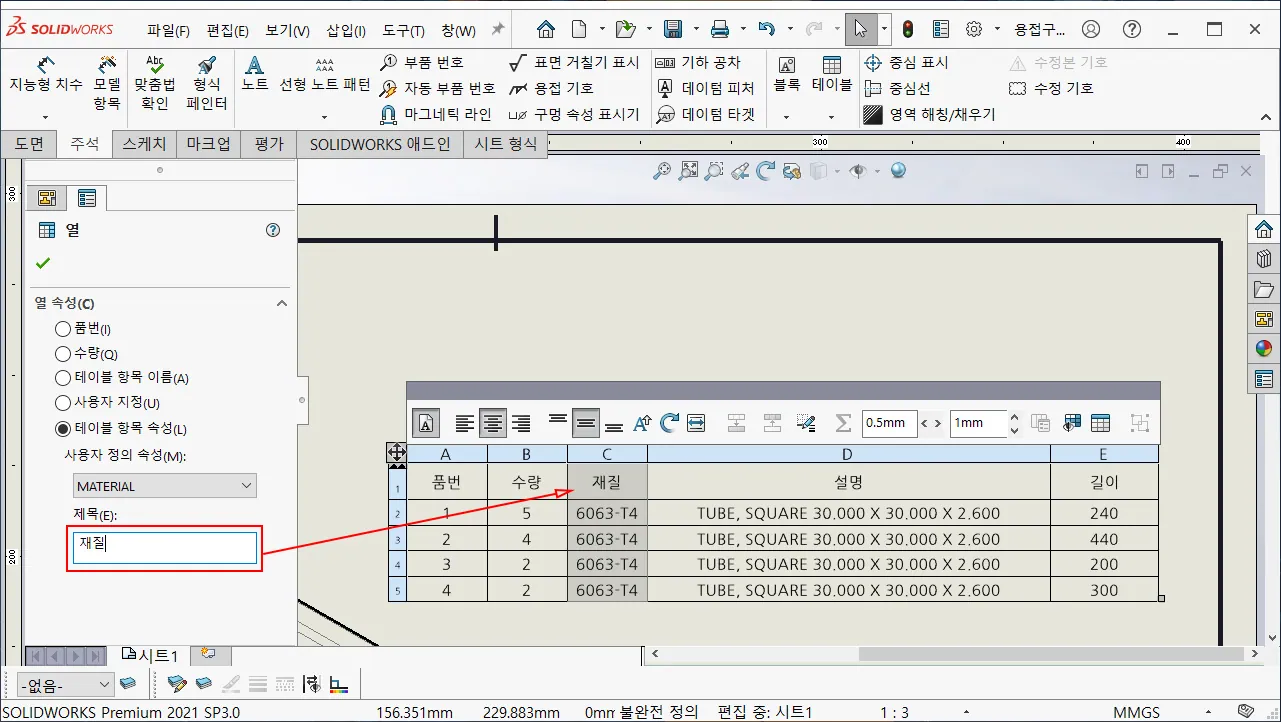Click the Rebuild traffic light icon

click(x=908, y=29)
